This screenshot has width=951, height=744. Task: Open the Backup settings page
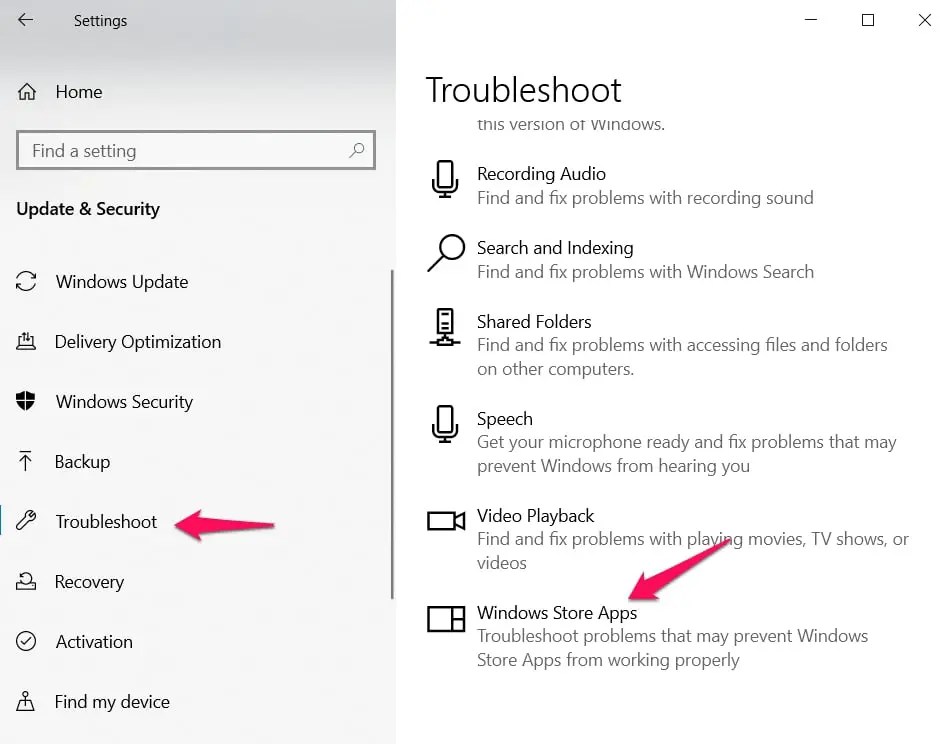(x=82, y=461)
